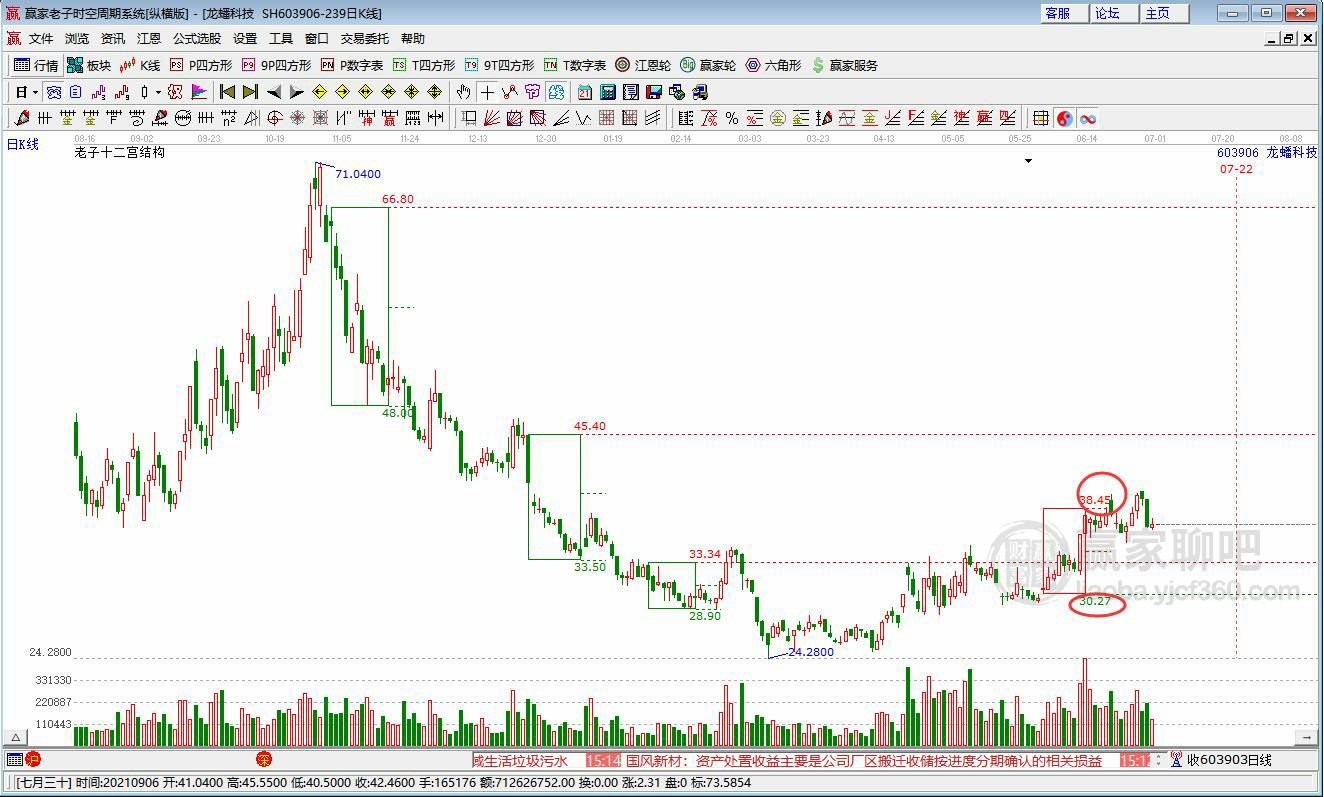Open the 赢家轮 wheel tool

(708, 65)
